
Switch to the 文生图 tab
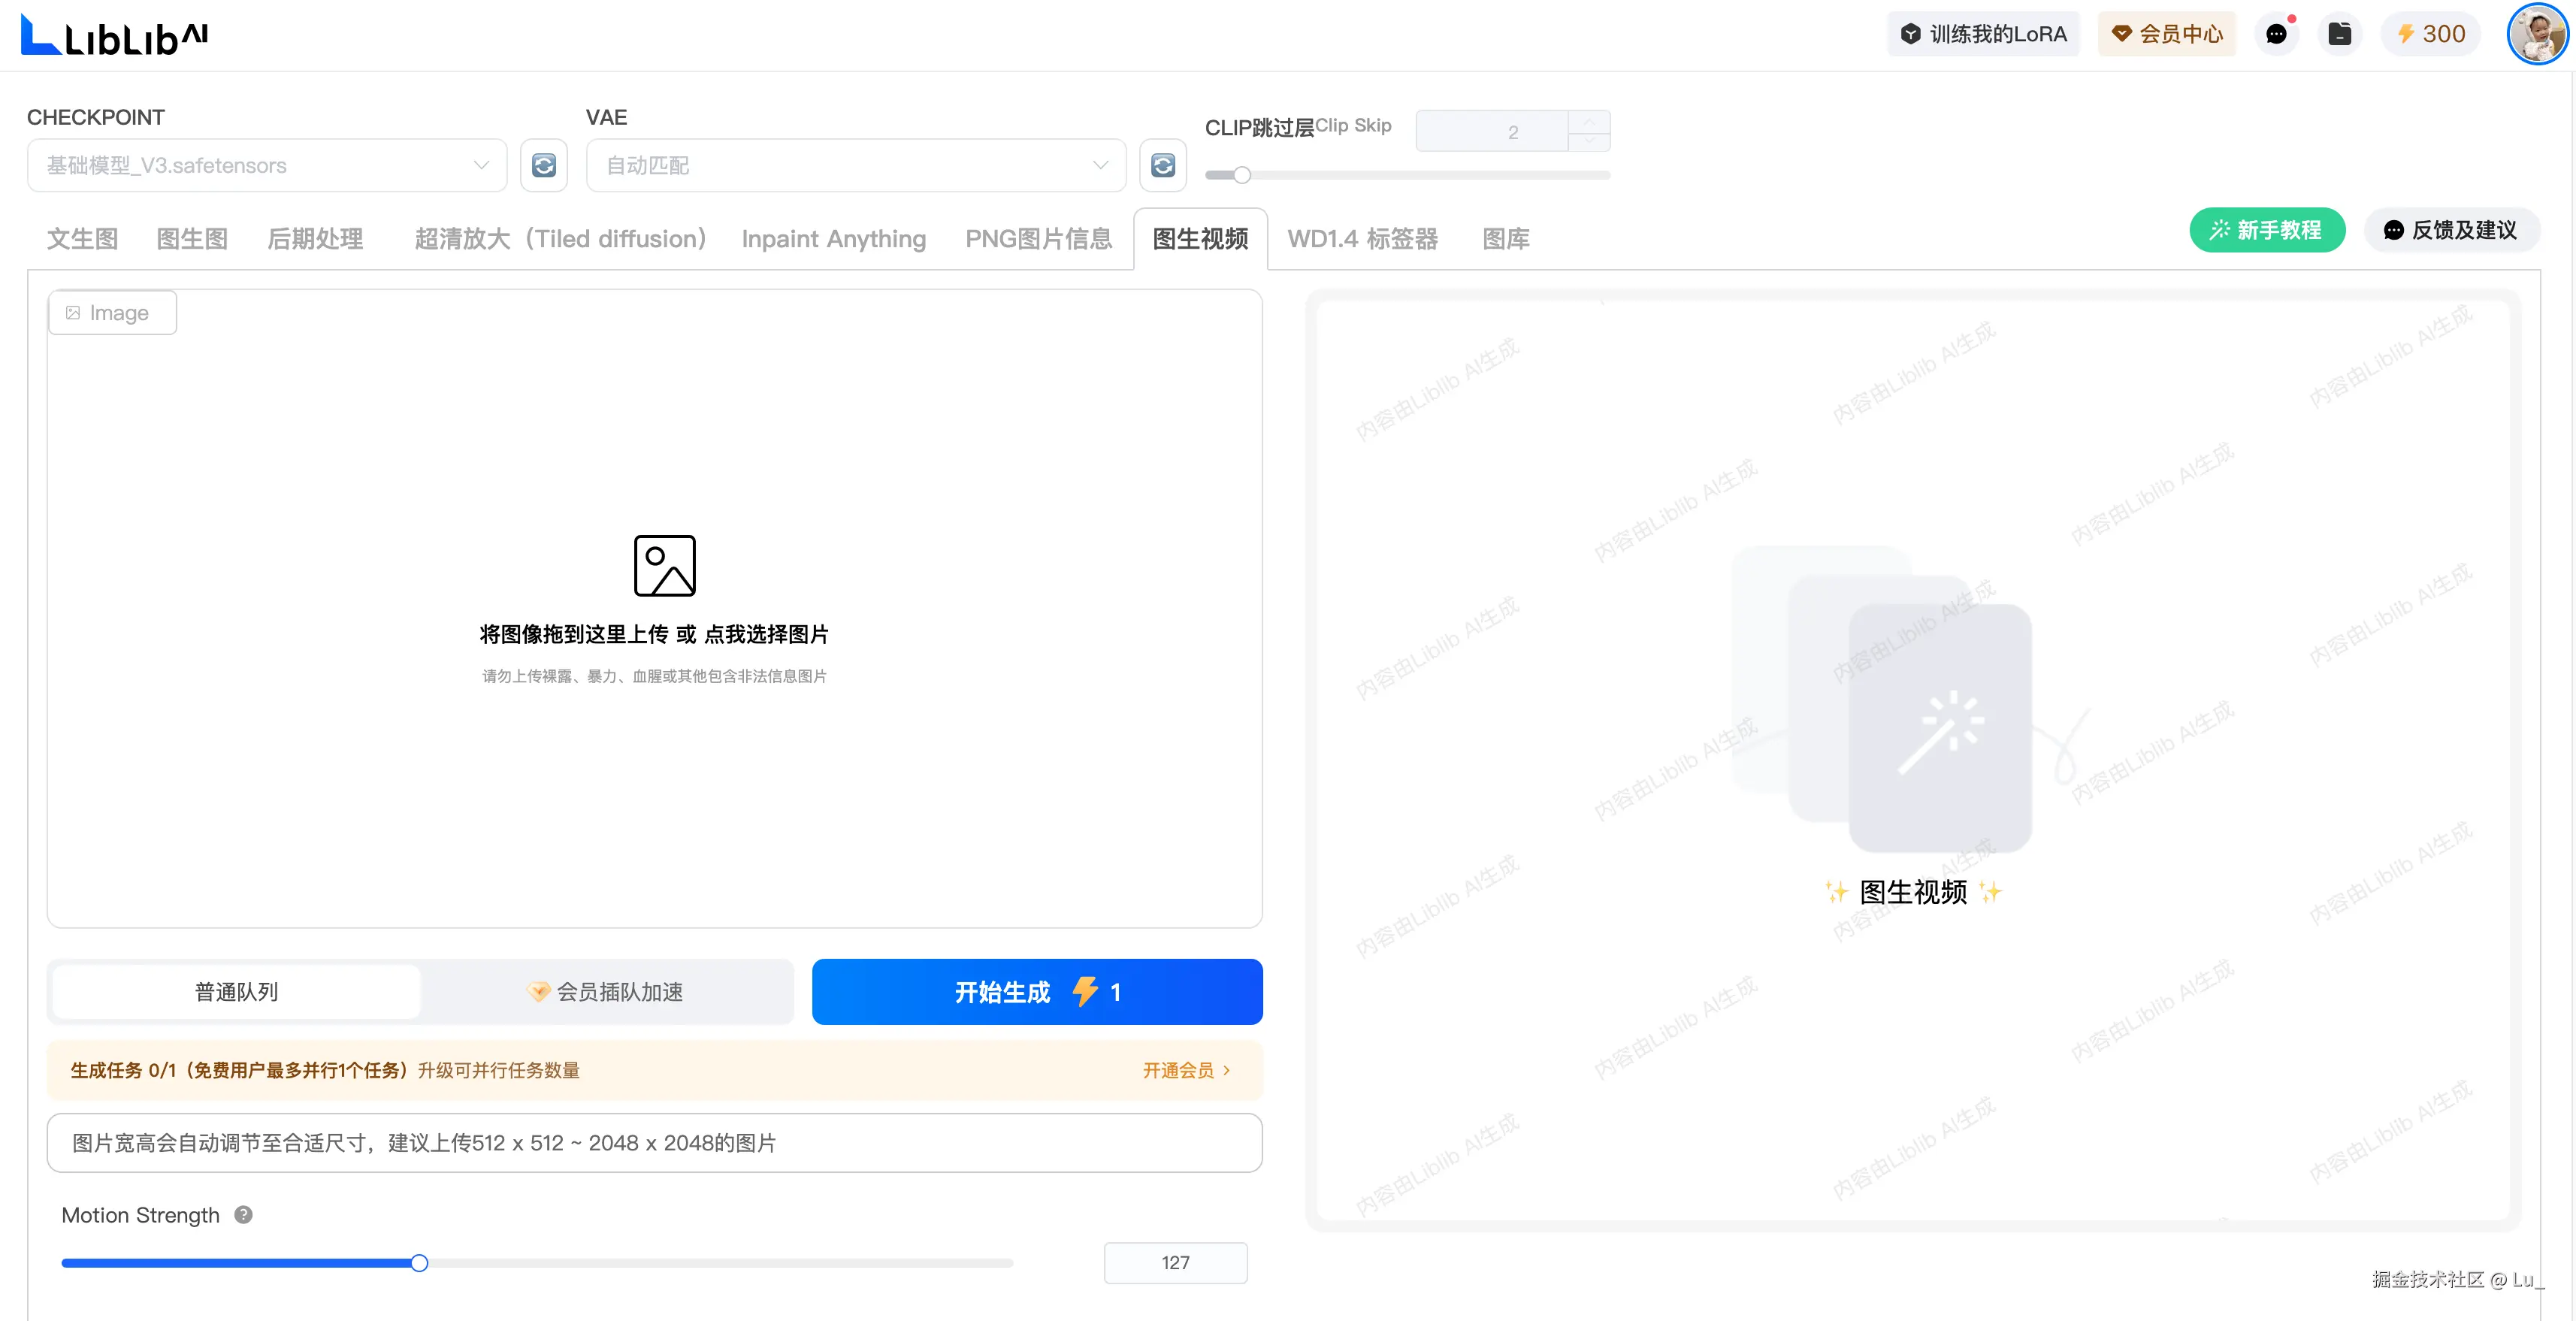[x=83, y=238]
